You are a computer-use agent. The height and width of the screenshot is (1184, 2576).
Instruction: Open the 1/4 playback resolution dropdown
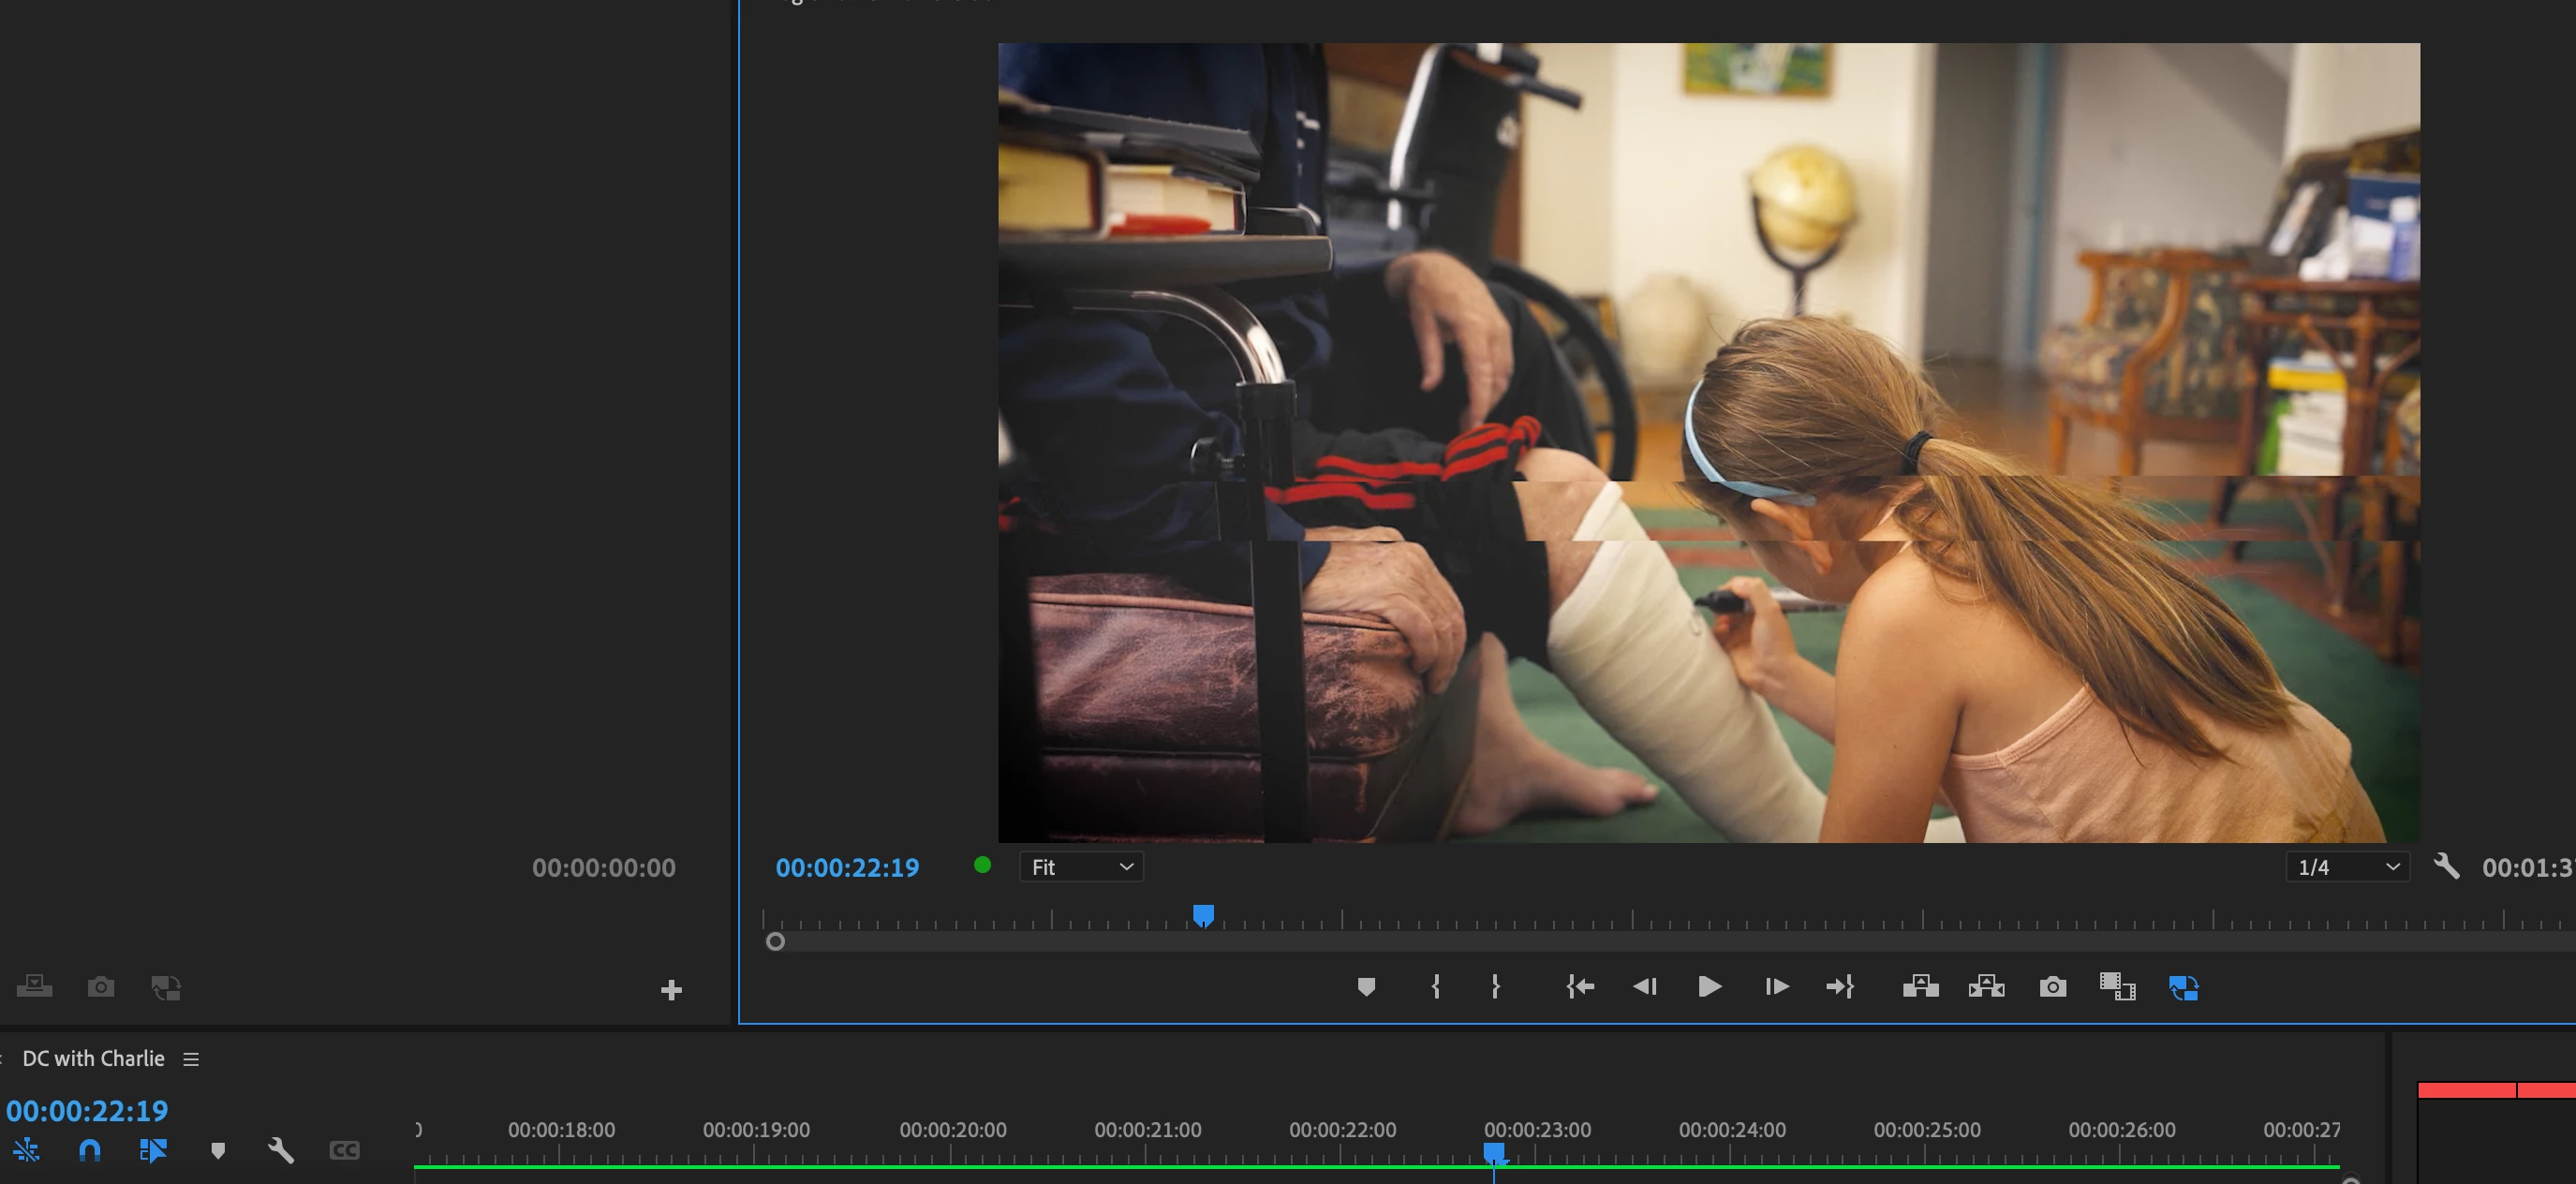pos(2347,867)
